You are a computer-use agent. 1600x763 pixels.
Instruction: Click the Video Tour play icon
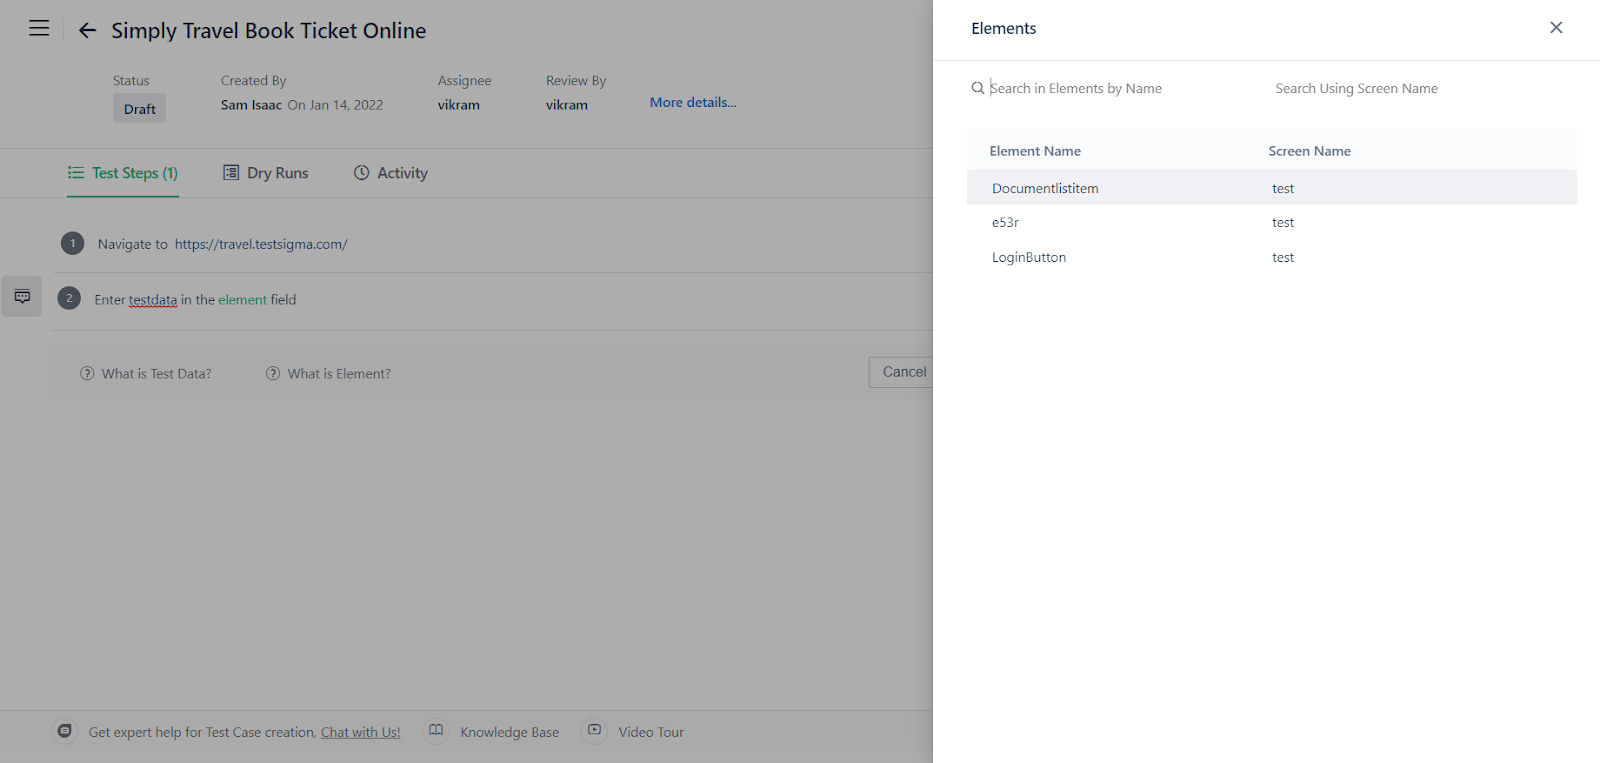594,731
